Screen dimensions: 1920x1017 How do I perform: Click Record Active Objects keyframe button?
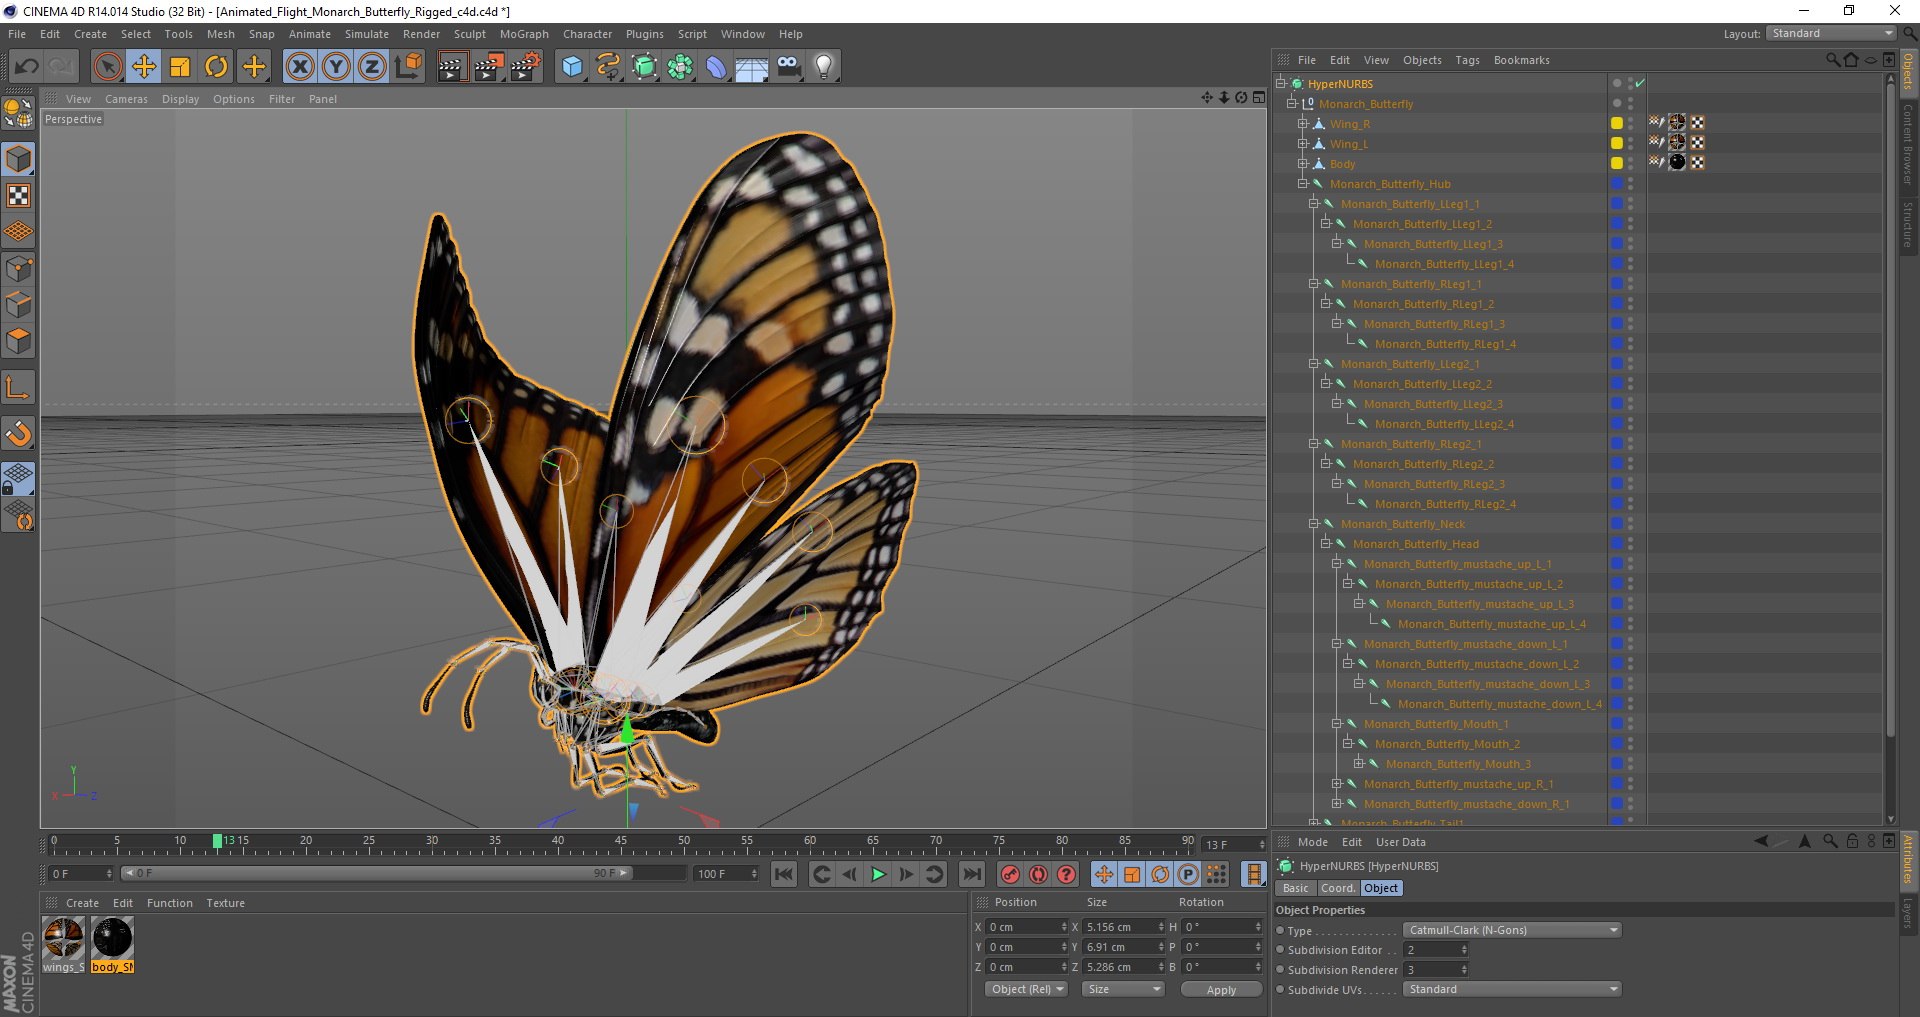click(1011, 874)
